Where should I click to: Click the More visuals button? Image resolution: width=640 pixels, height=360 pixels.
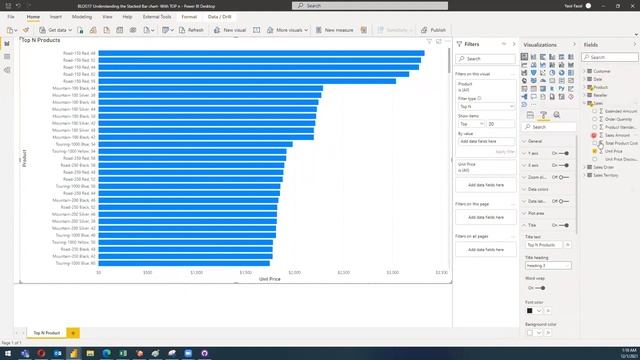click(x=287, y=30)
